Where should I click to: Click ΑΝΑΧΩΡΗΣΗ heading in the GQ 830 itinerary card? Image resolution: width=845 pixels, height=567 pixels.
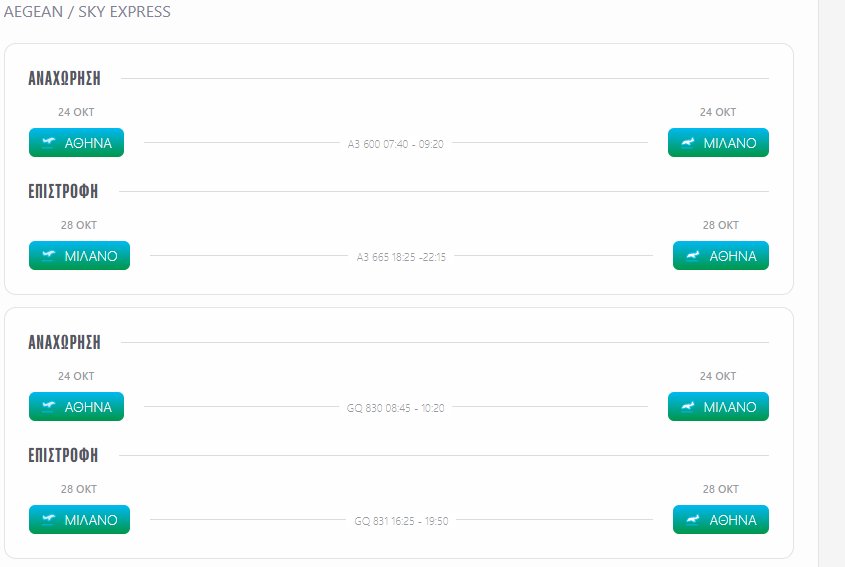(64, 342)
